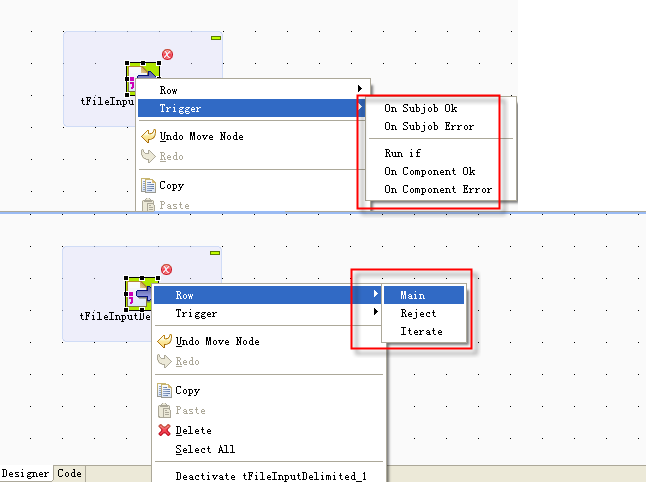Choose On Component Ok trigger
Image resolution: width=650 pixels, height=482 pixels.
(x=429, y=171)
